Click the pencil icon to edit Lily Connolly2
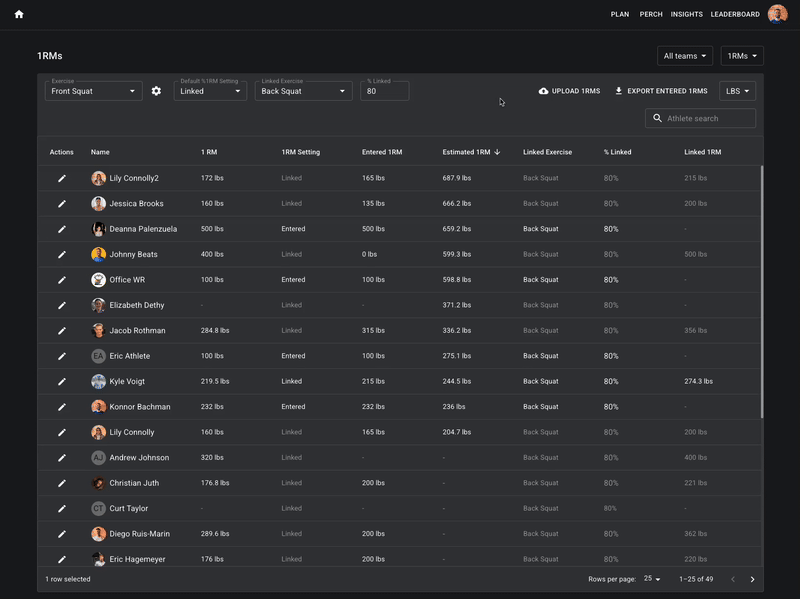Viewport: 800px width, 599px height. coord(61,177)
